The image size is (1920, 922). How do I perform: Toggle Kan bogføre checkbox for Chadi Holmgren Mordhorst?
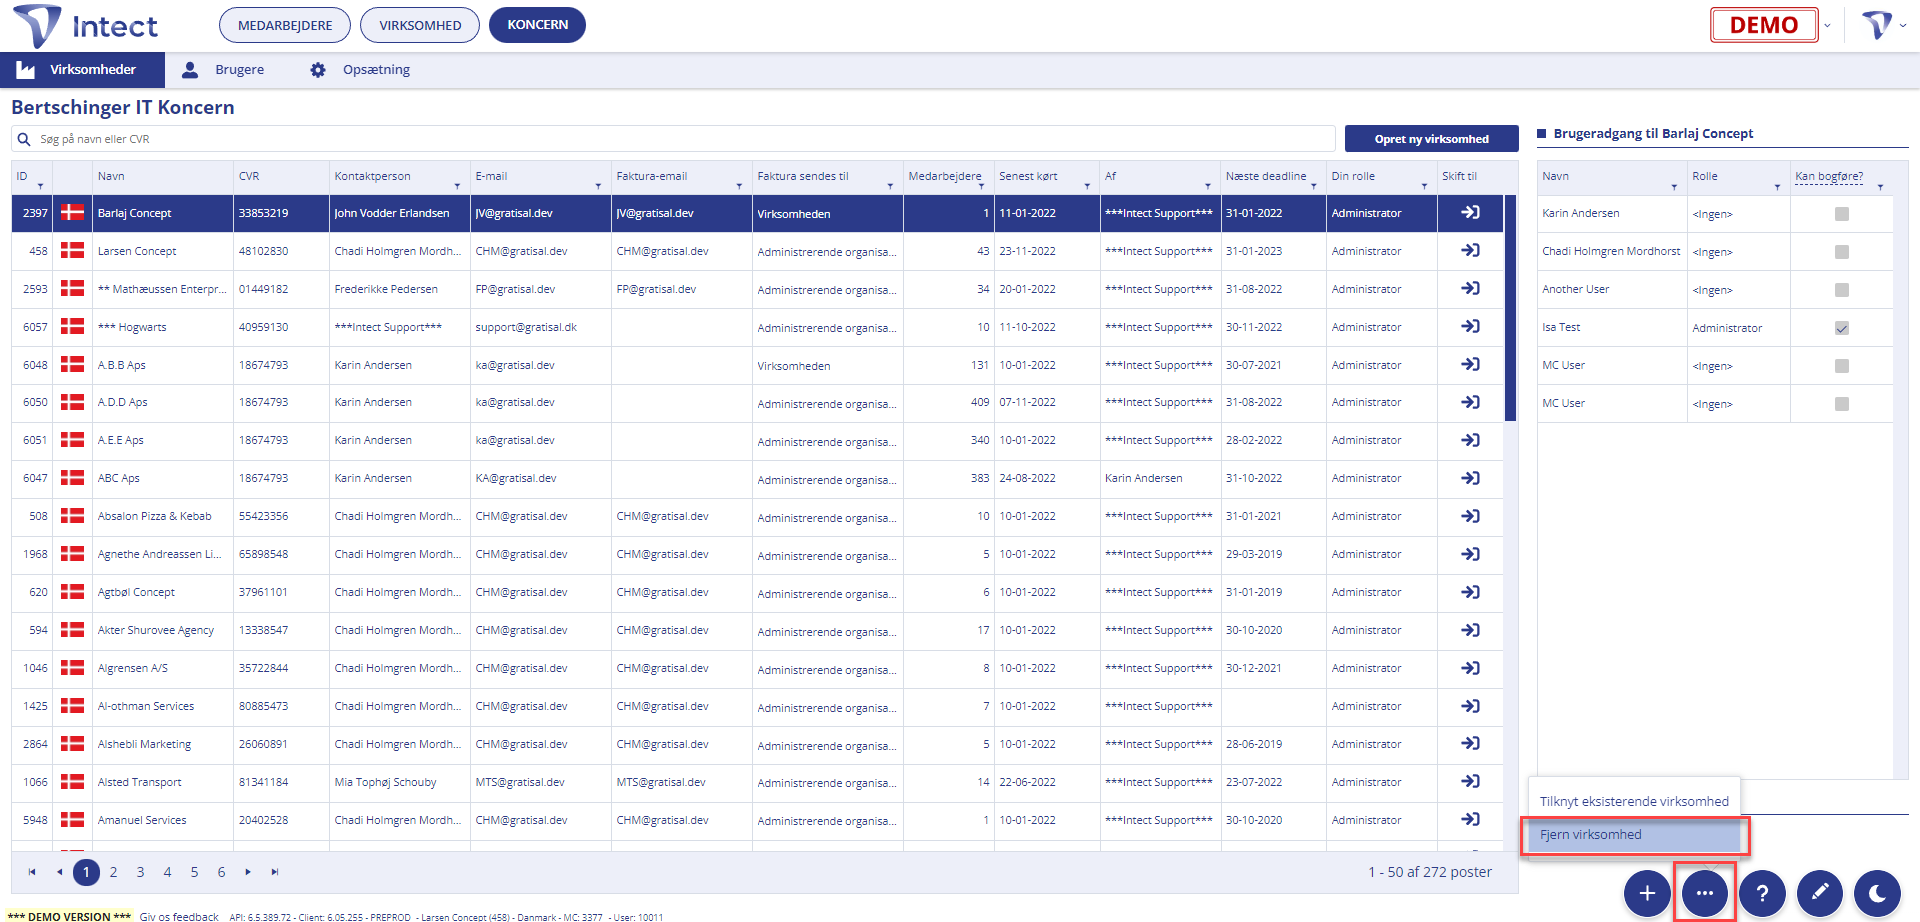(1842, 252)
